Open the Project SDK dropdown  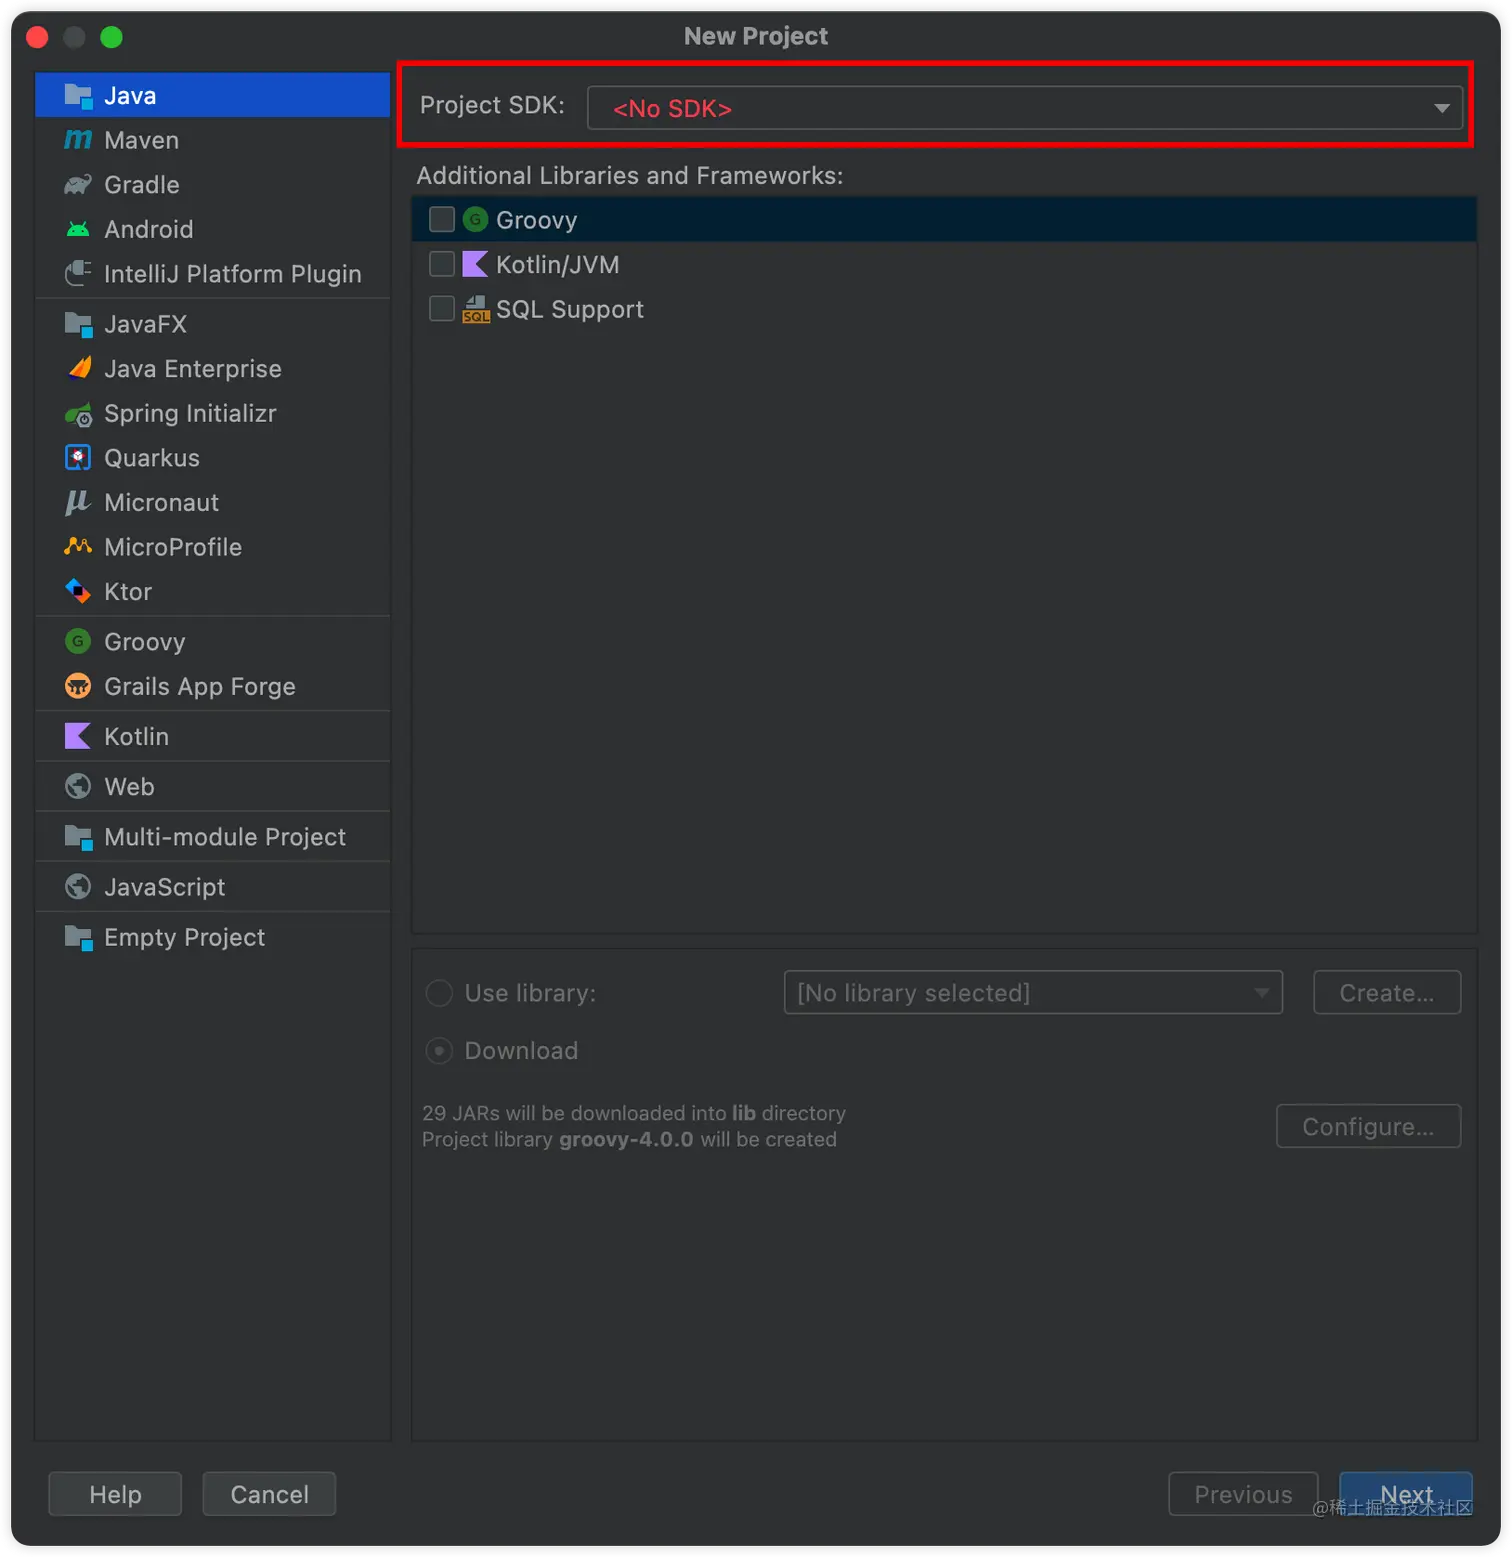1025,108
